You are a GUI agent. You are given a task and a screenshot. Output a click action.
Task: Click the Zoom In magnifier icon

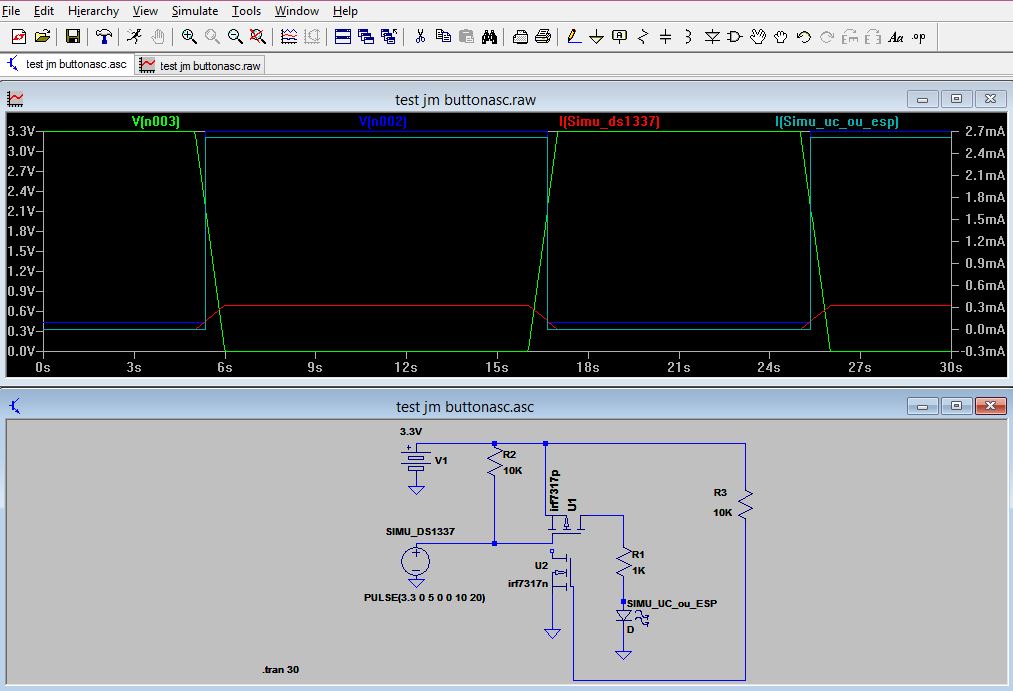(189, 37)
